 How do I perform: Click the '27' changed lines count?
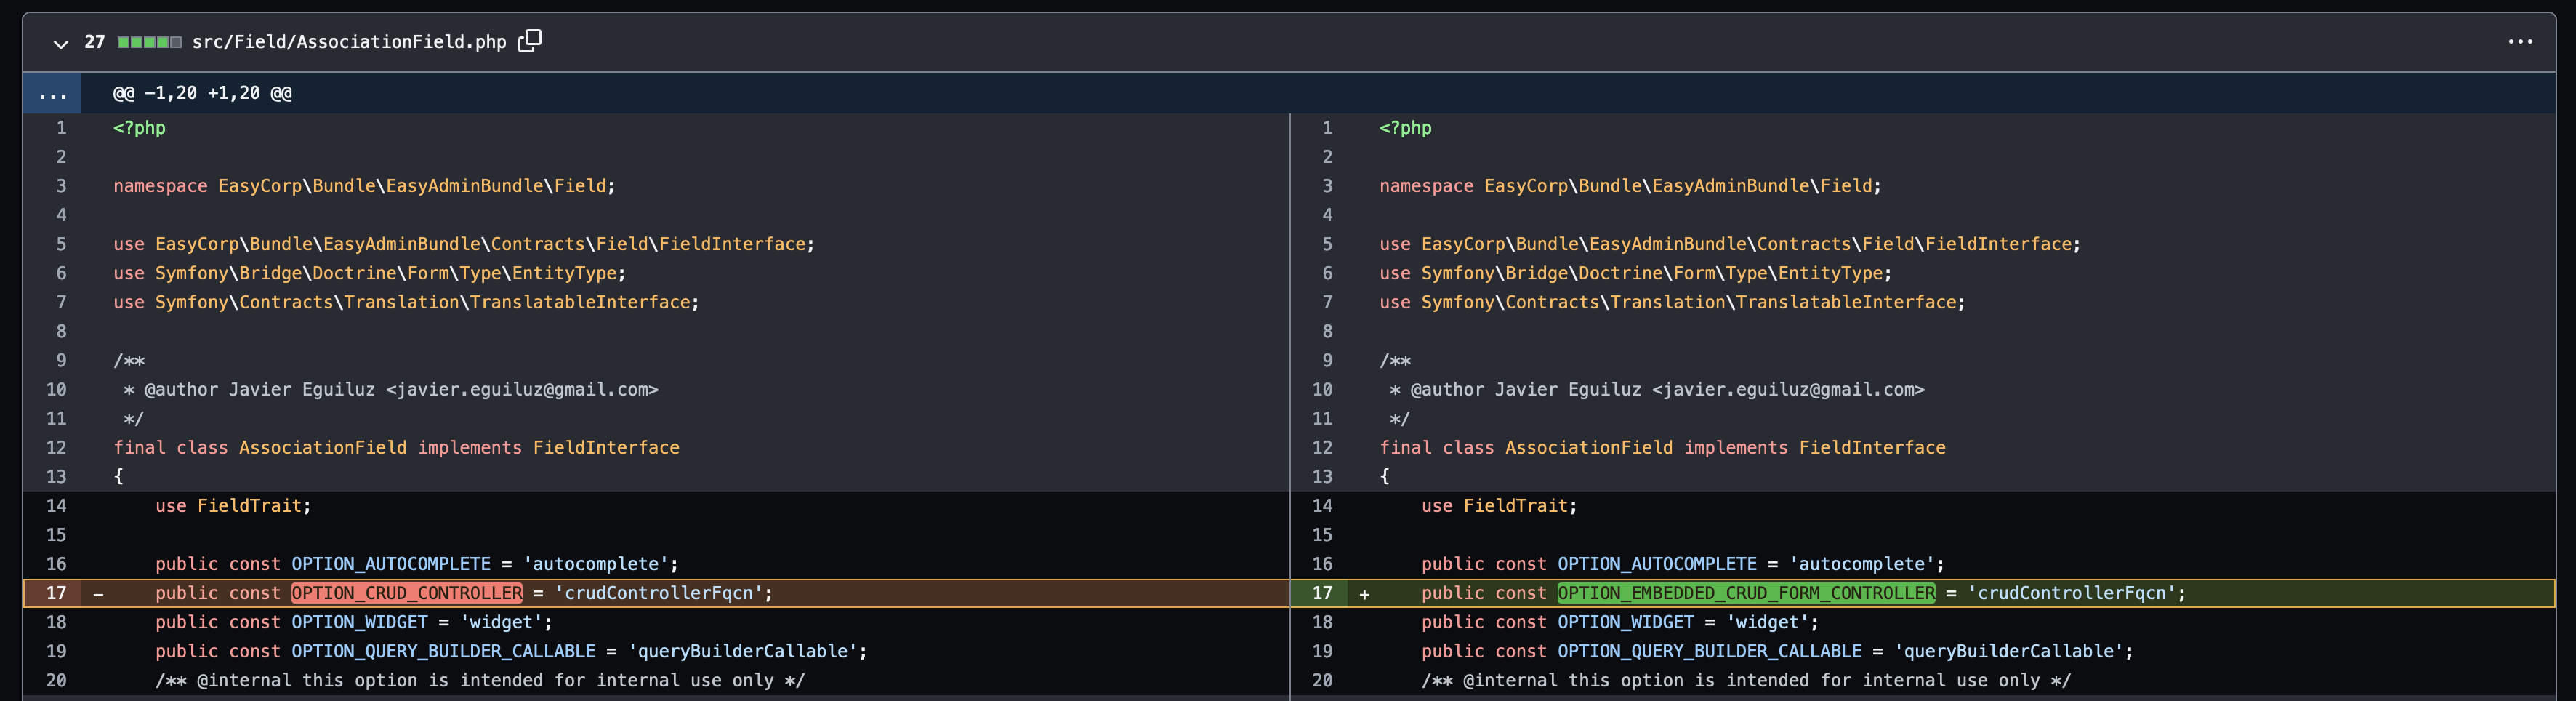(x=94, y=42)
